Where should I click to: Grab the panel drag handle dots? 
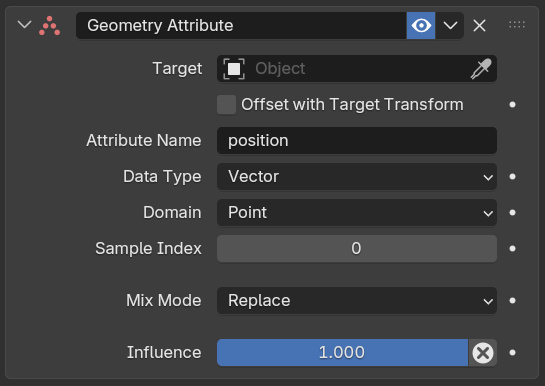click(x=516, y=24)
